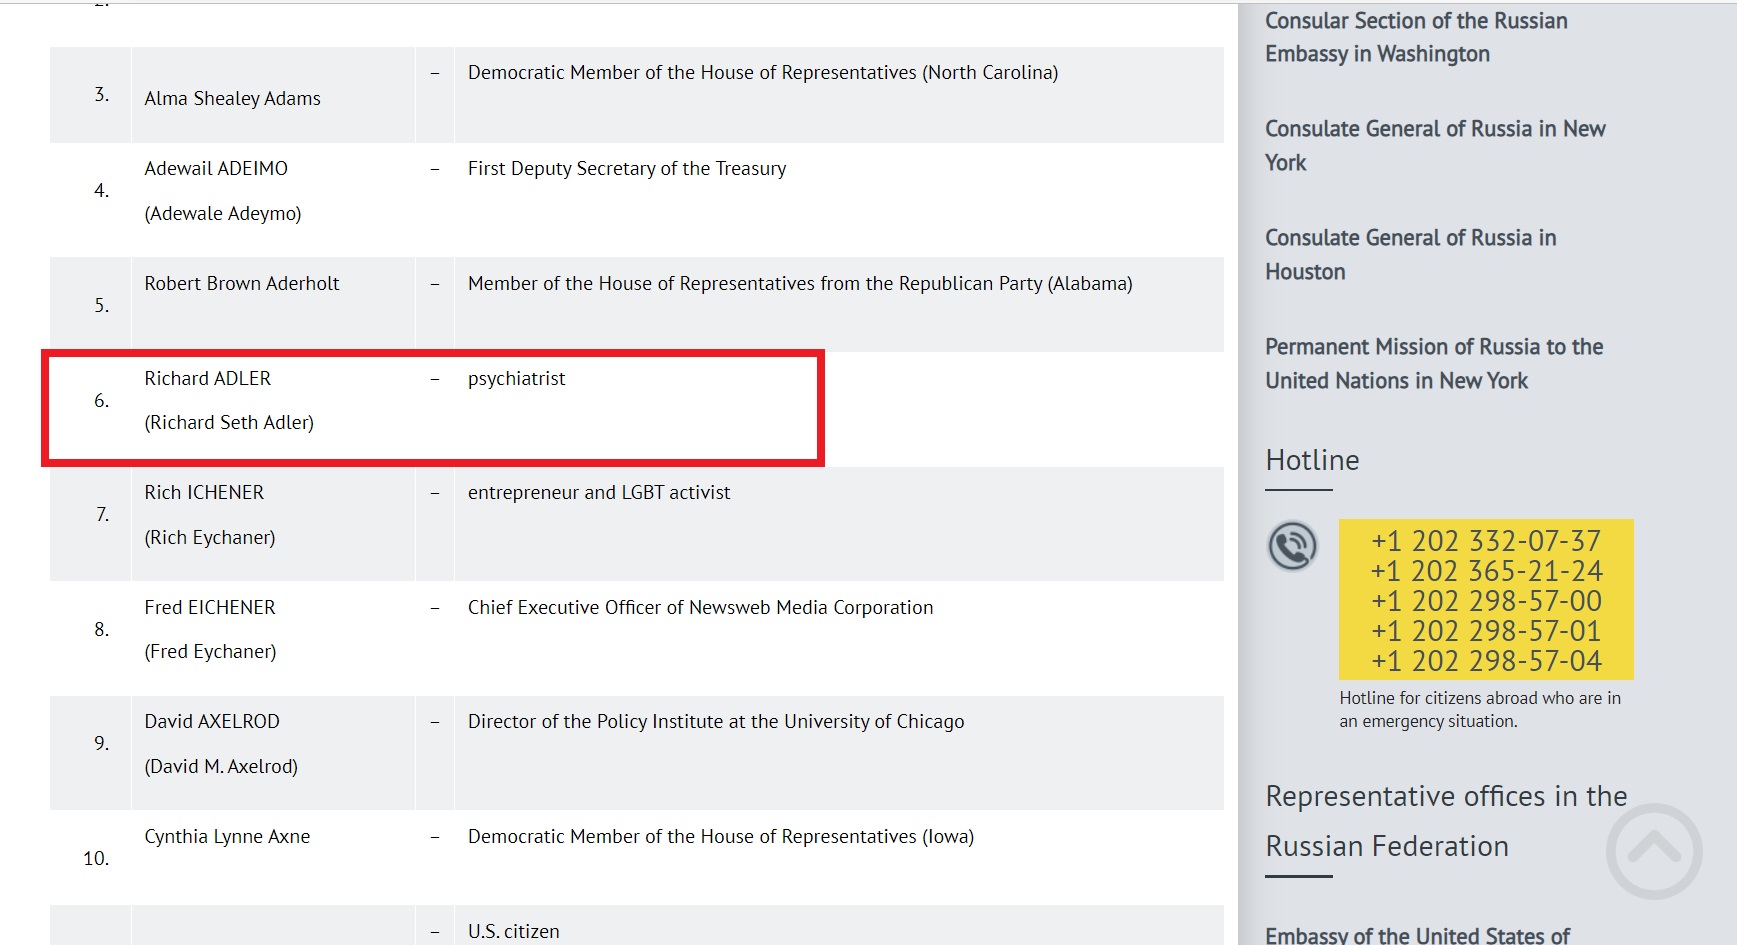The height and width of the screenshot is (945, 1737).
Task: Click row number 5.
Action: tap(102, 305)
